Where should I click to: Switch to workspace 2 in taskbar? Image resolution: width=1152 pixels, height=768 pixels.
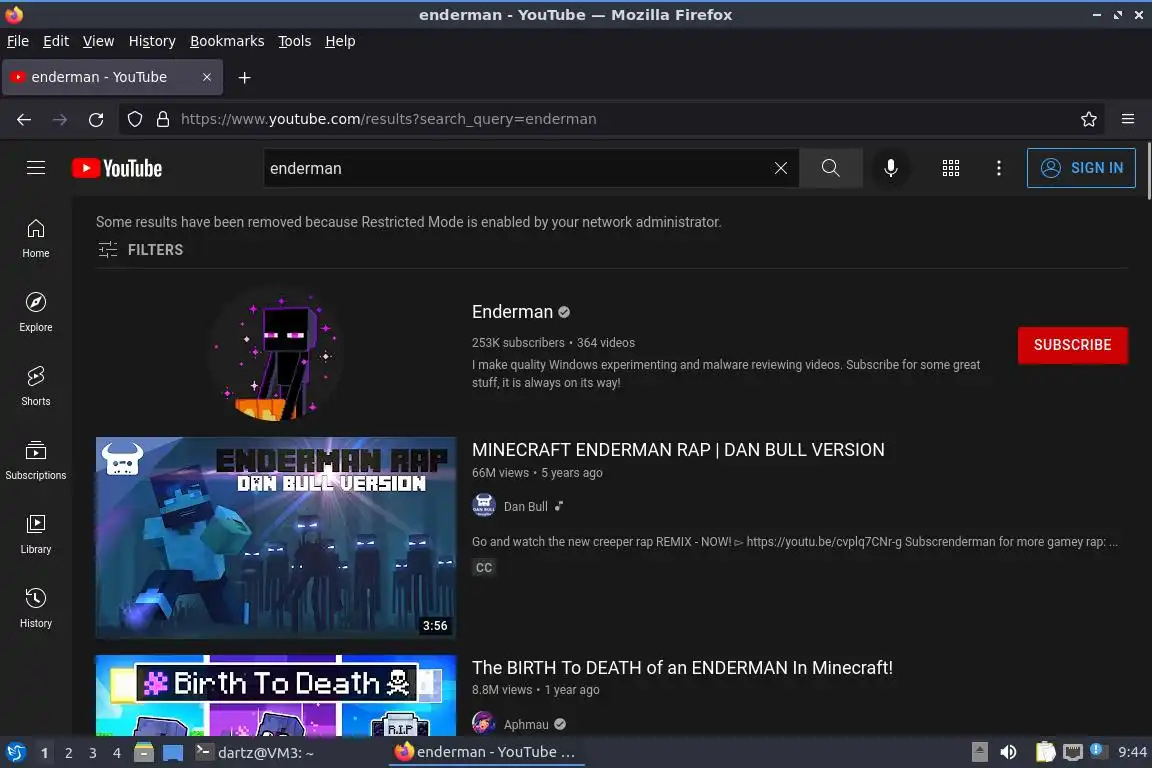pos(68,753)
